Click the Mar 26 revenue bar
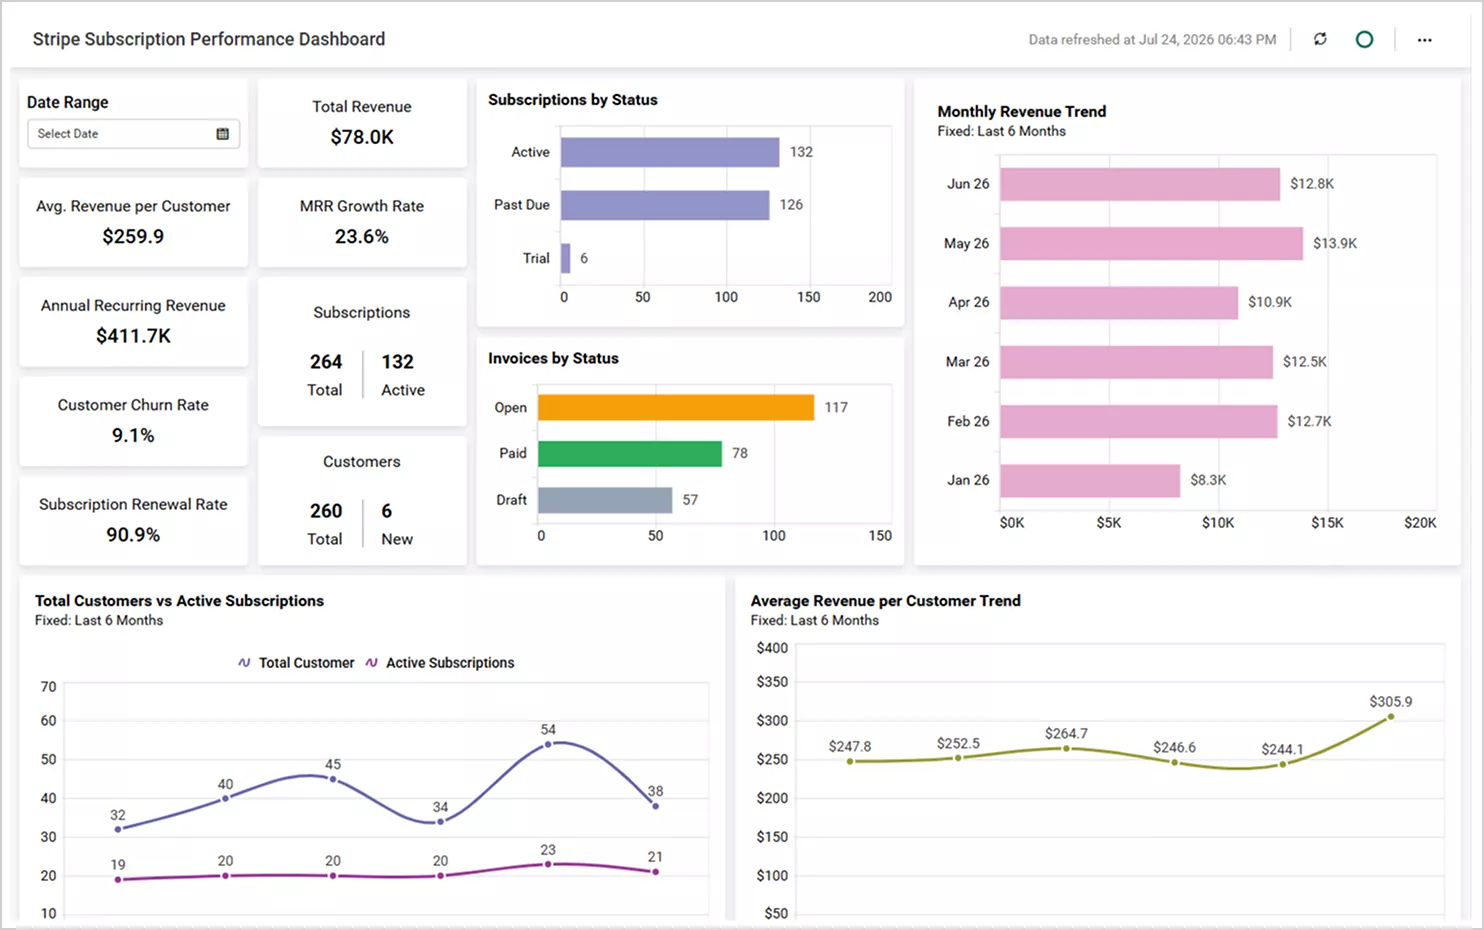Viewport: 1484px width, 930px height. (x=1137, y=362)
